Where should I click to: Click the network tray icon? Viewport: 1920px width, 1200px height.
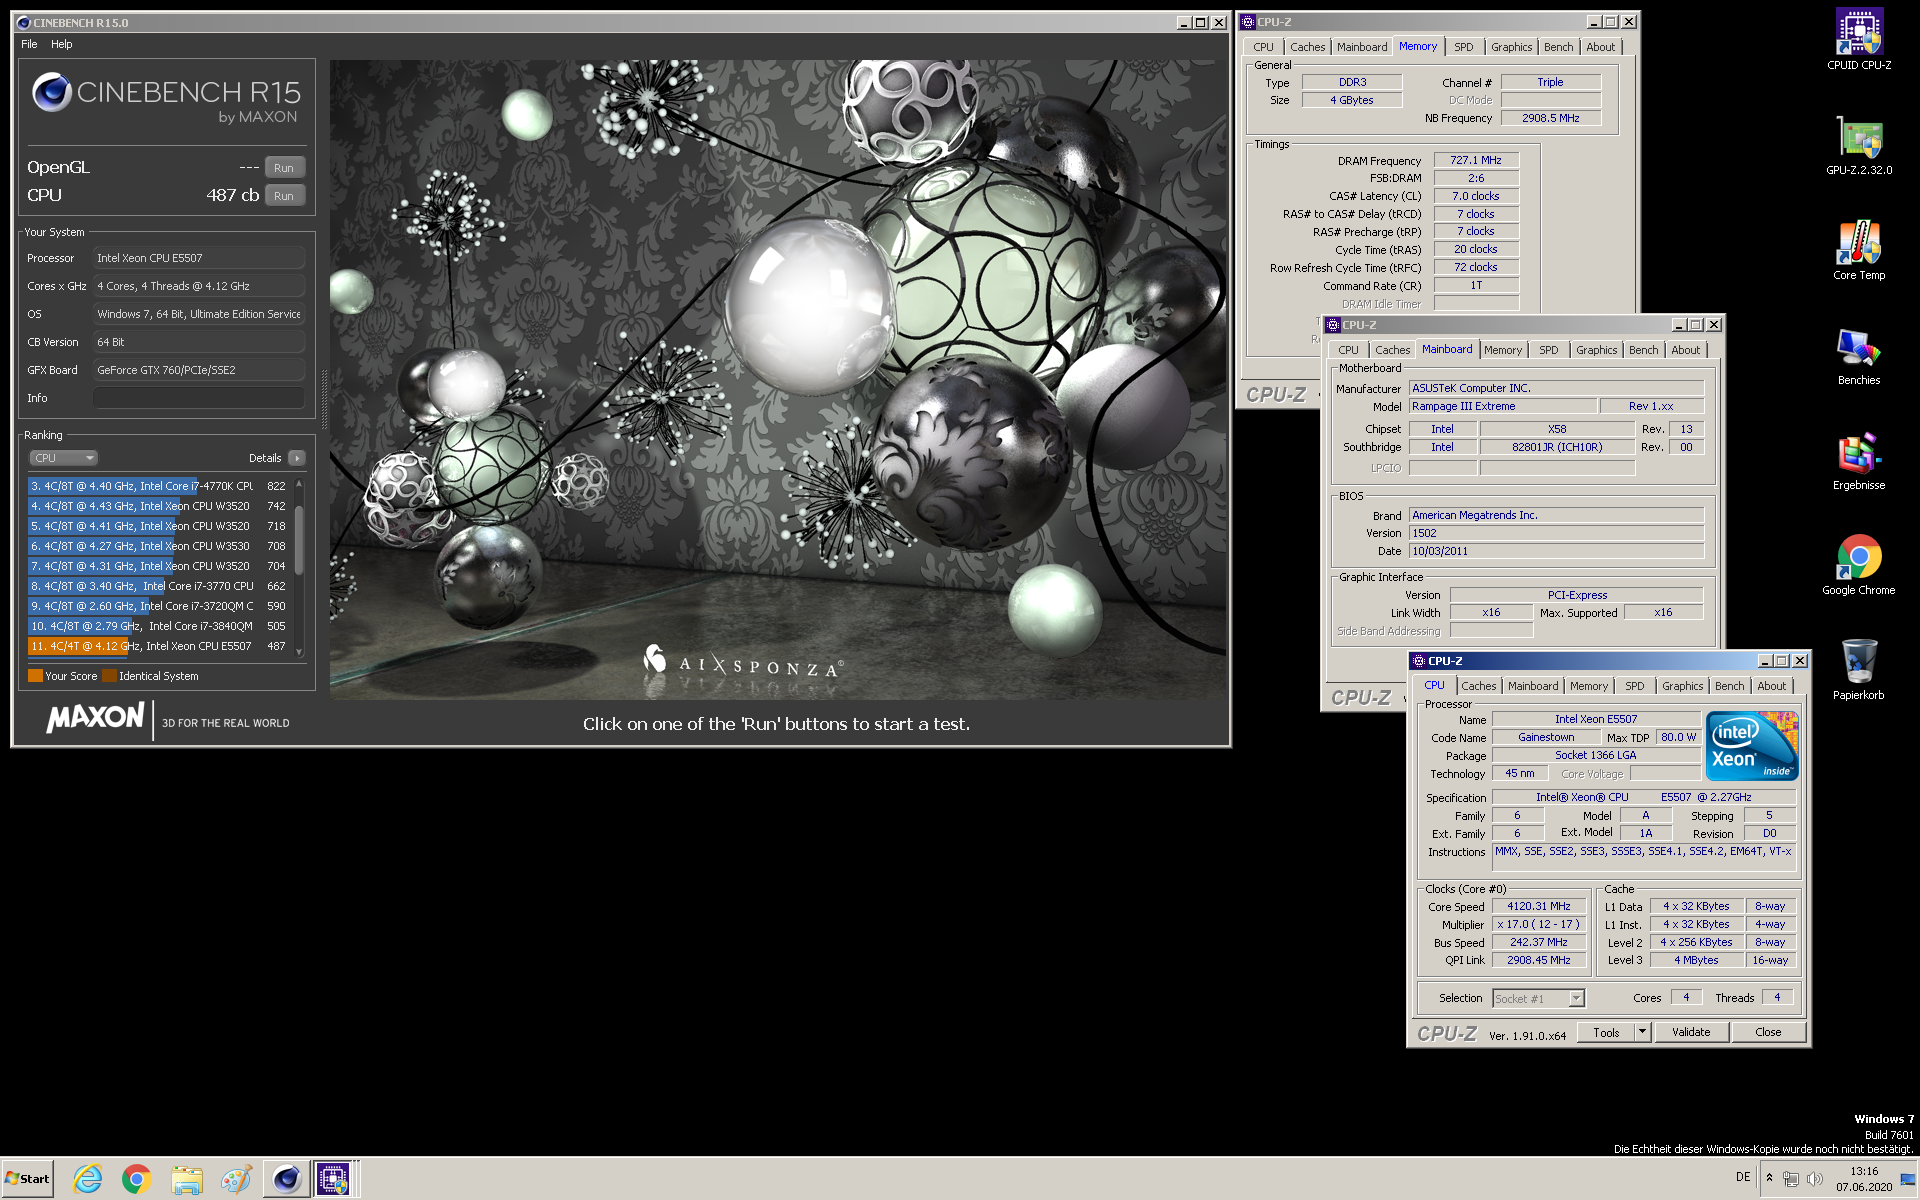pos(1791,1179)
